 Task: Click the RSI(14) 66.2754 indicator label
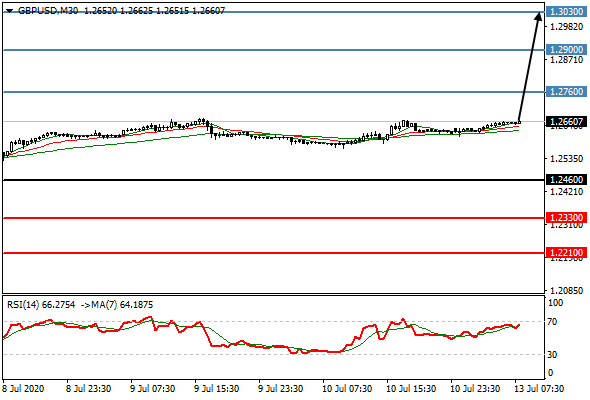[x=41, y=304]
